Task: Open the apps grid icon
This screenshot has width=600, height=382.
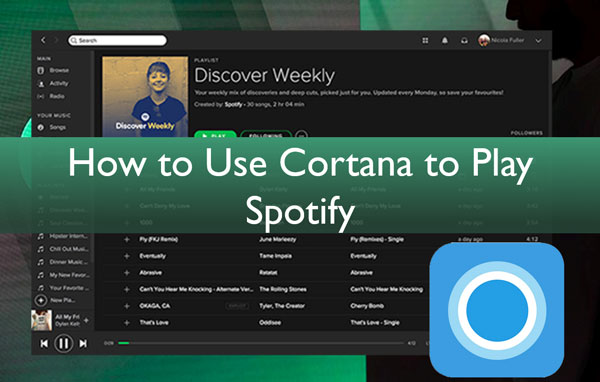Action: pos(425,40)
